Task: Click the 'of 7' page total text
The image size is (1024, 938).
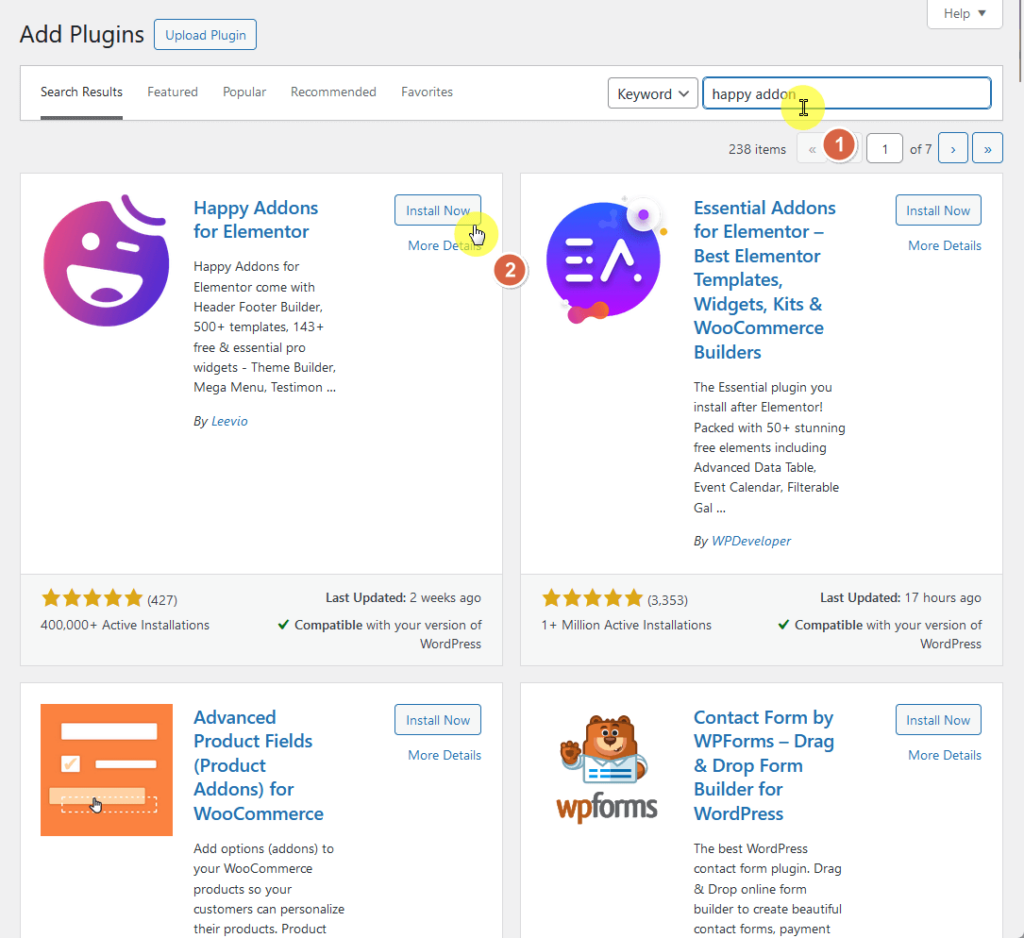Action: tap(920, 149)
